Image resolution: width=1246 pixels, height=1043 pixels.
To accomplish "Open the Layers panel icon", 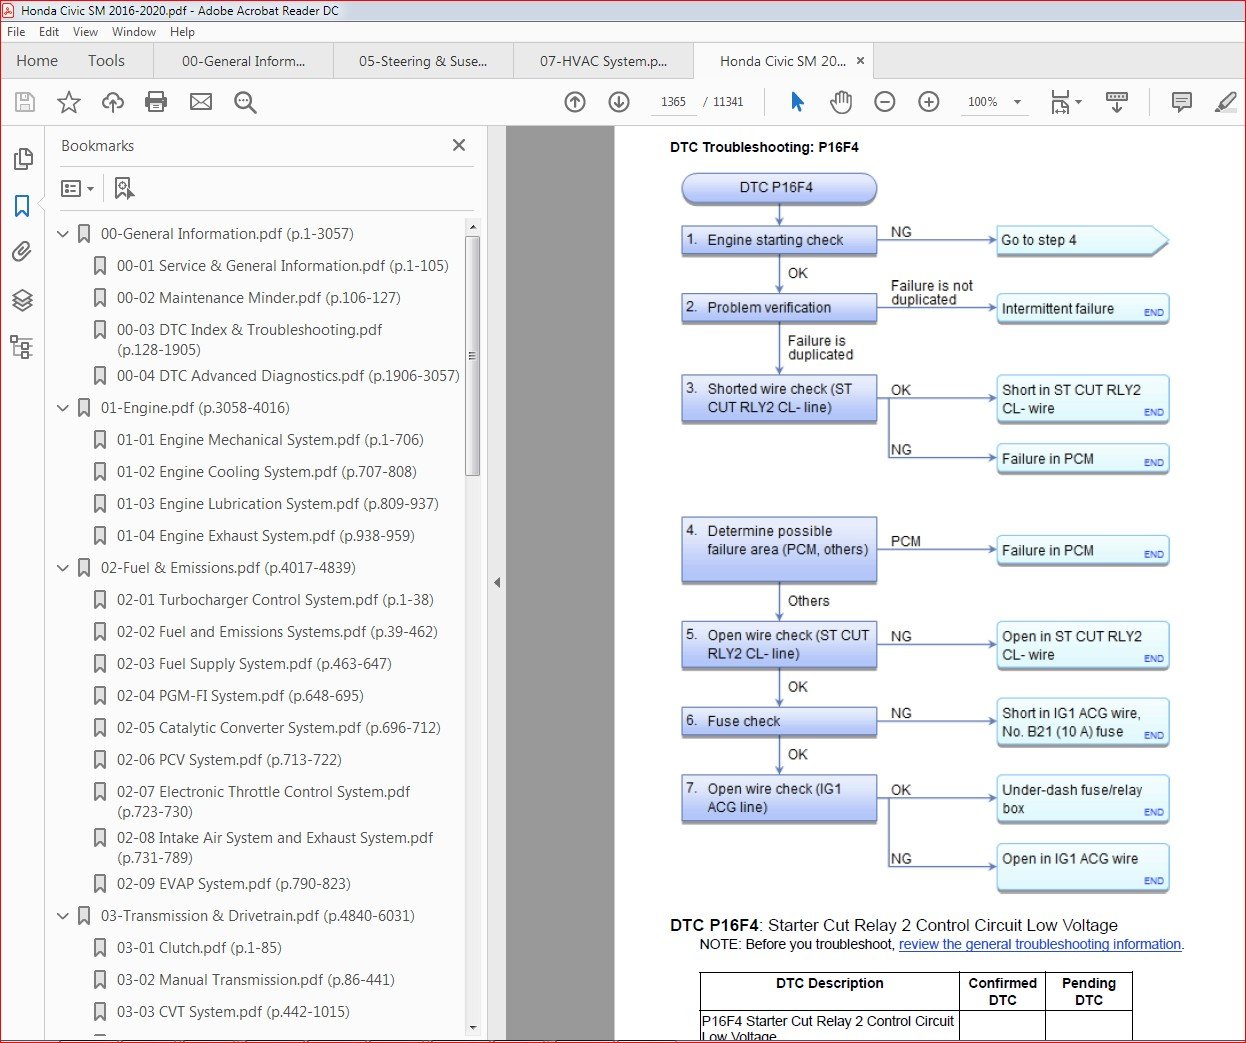I will (22, 300).
